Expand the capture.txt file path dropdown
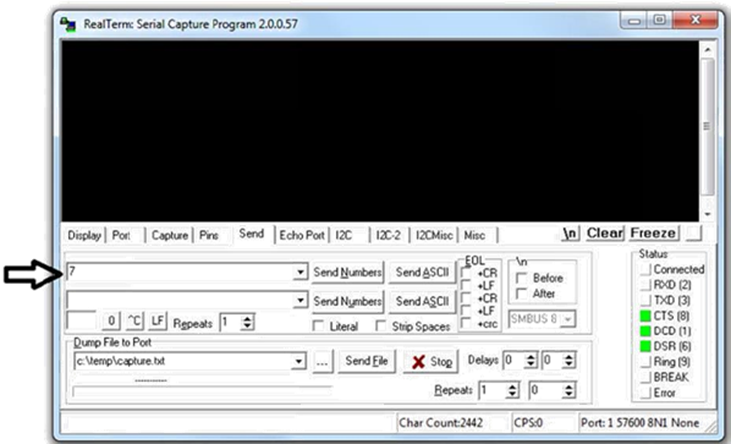The width and height of the screenshot is (731, 444). [x=300, y=361]
